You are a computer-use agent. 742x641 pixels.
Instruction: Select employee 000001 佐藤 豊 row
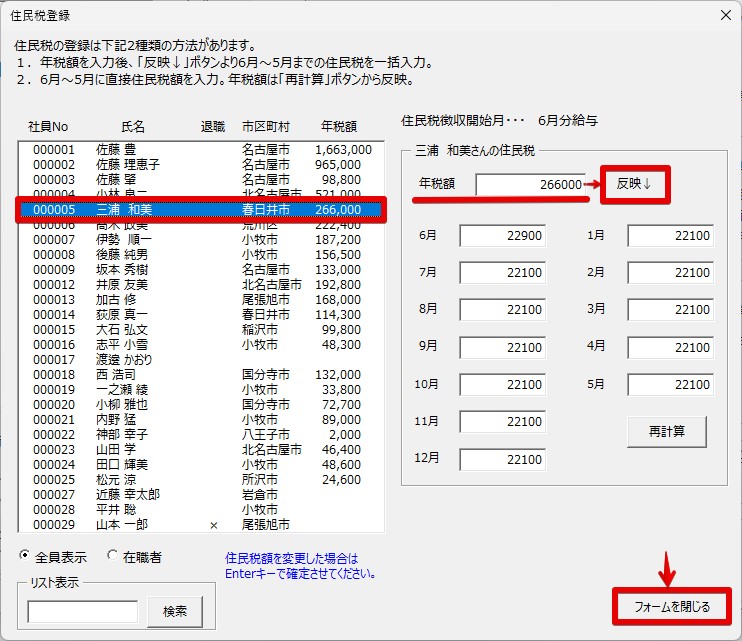click(x=201, y=149)
